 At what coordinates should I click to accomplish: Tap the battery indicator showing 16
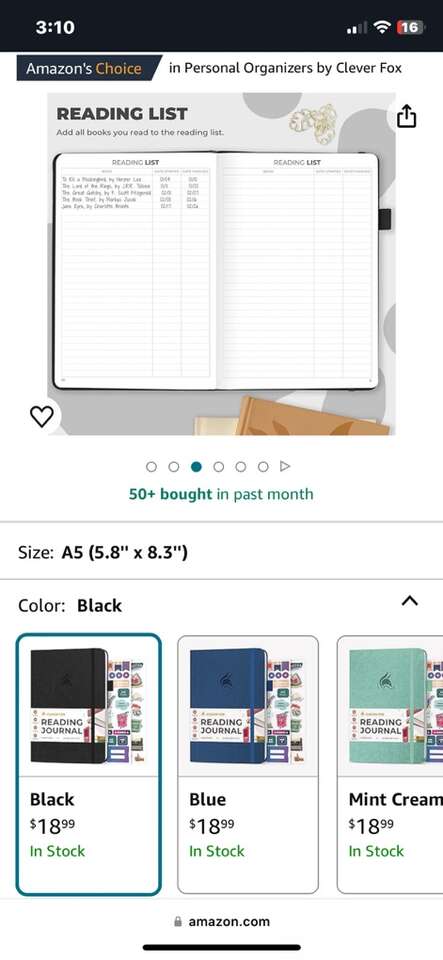tap(411, 27)
